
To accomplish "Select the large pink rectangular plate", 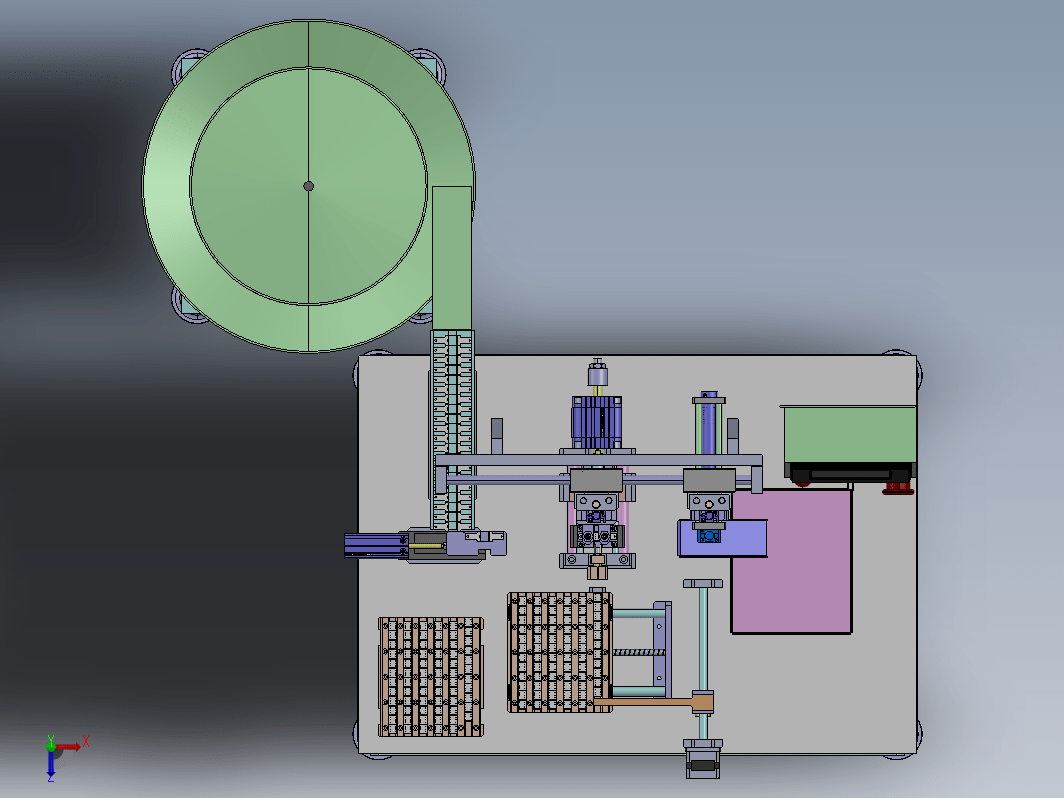I will click(x=792, y=562).
